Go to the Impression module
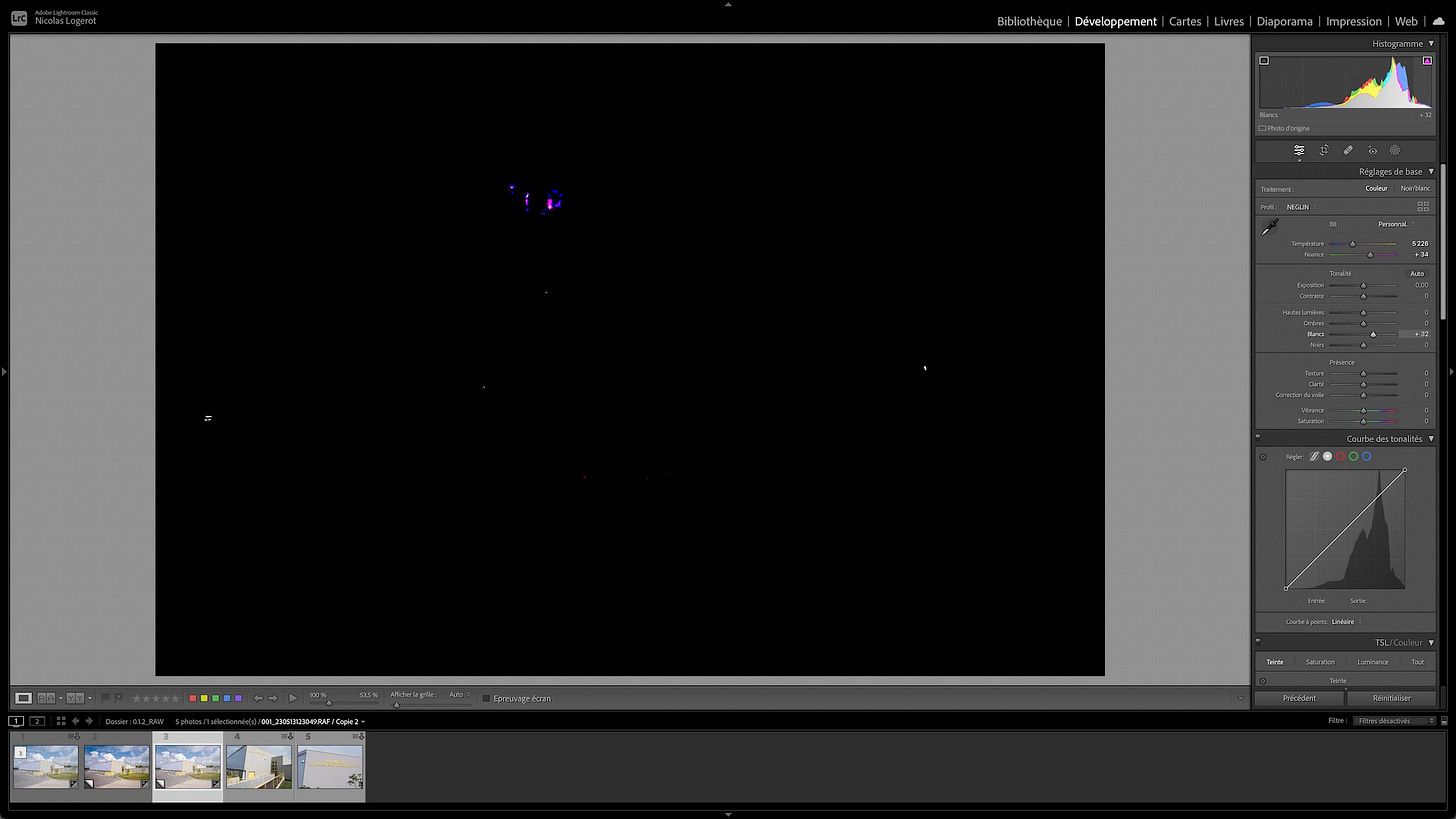This screenshot has width=1456, height=819. coord(1354,21)
